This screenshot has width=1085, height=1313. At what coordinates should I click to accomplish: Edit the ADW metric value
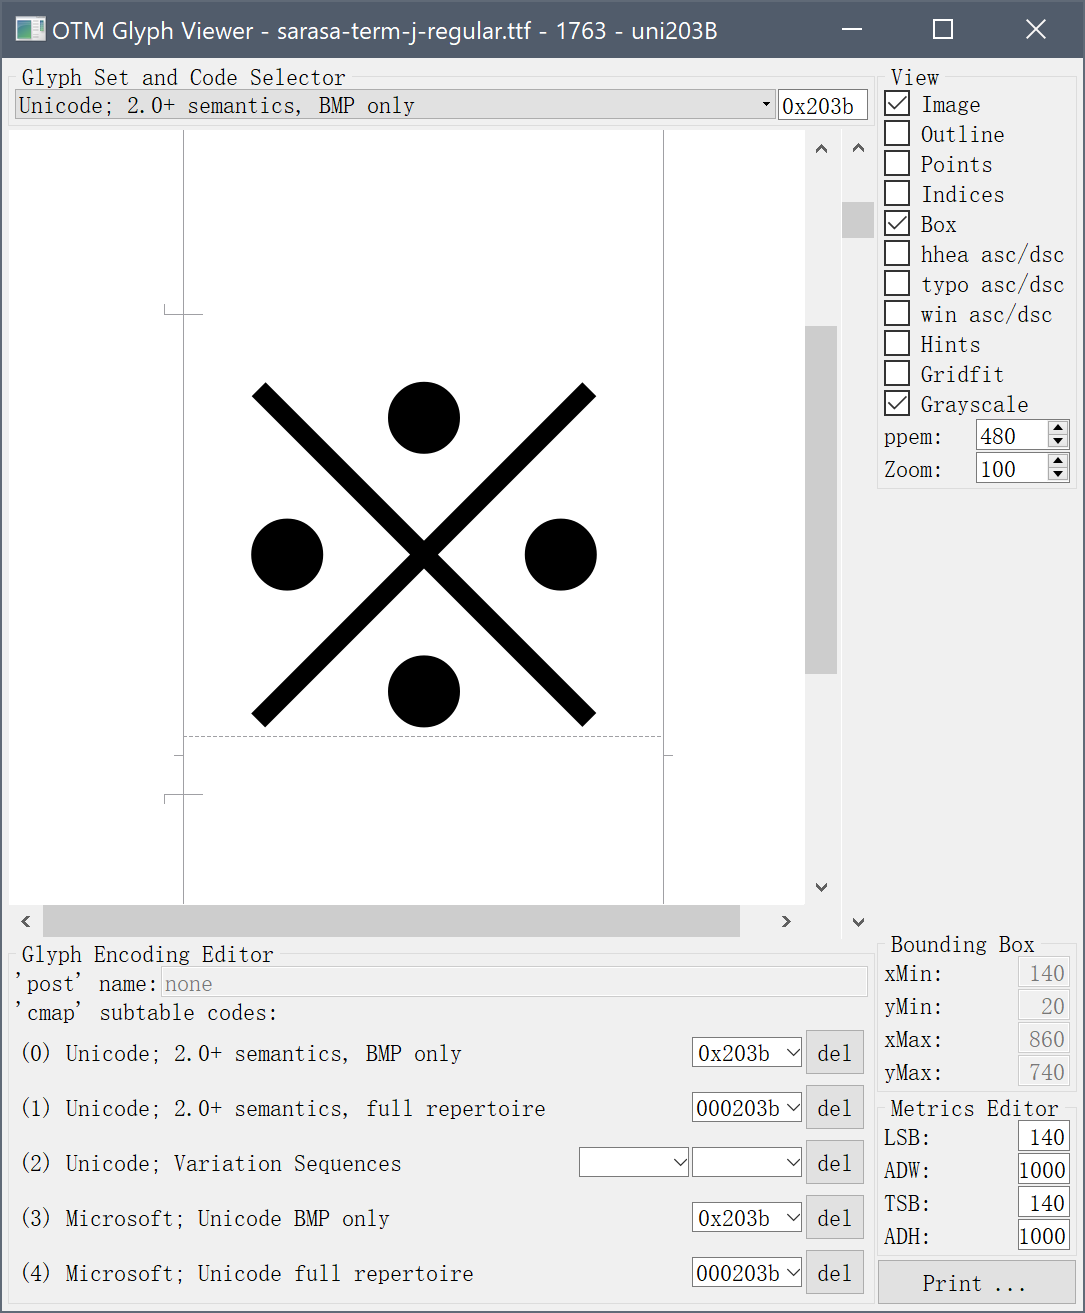(x=1043, y=1169)
